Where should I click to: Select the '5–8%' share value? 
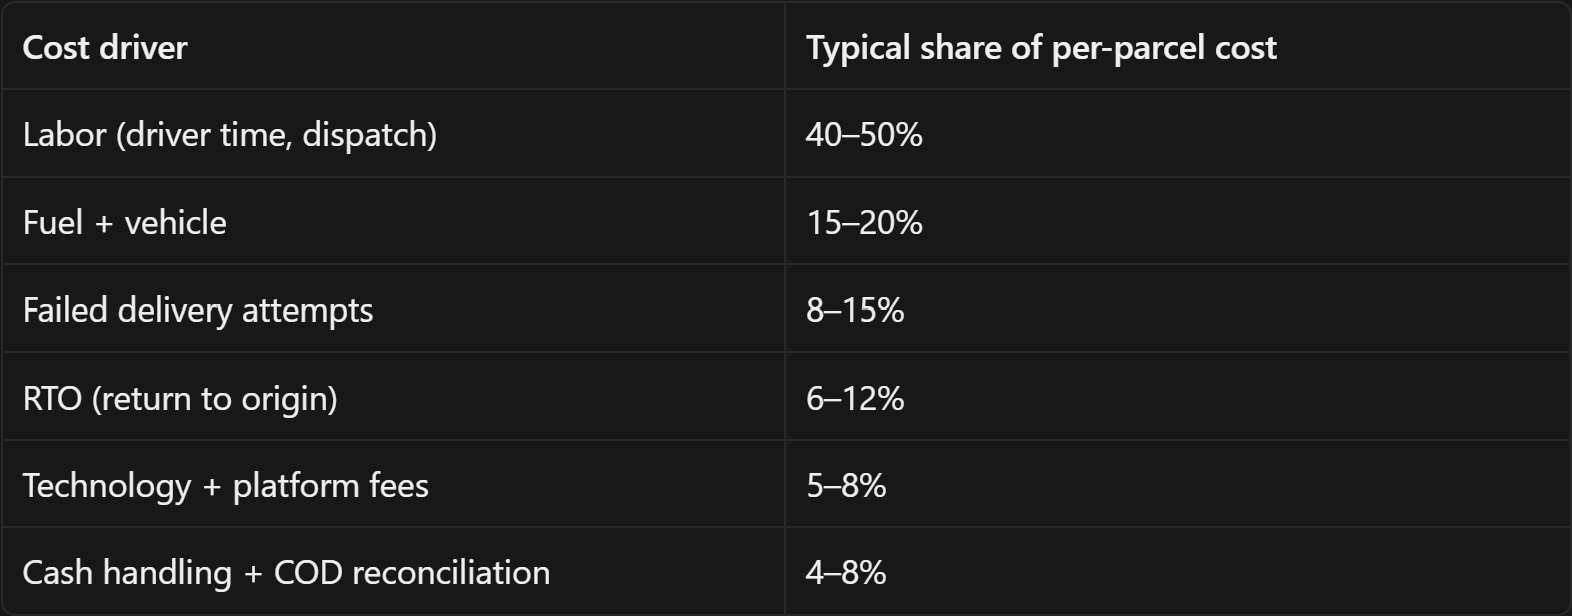[x=846, y=485]
